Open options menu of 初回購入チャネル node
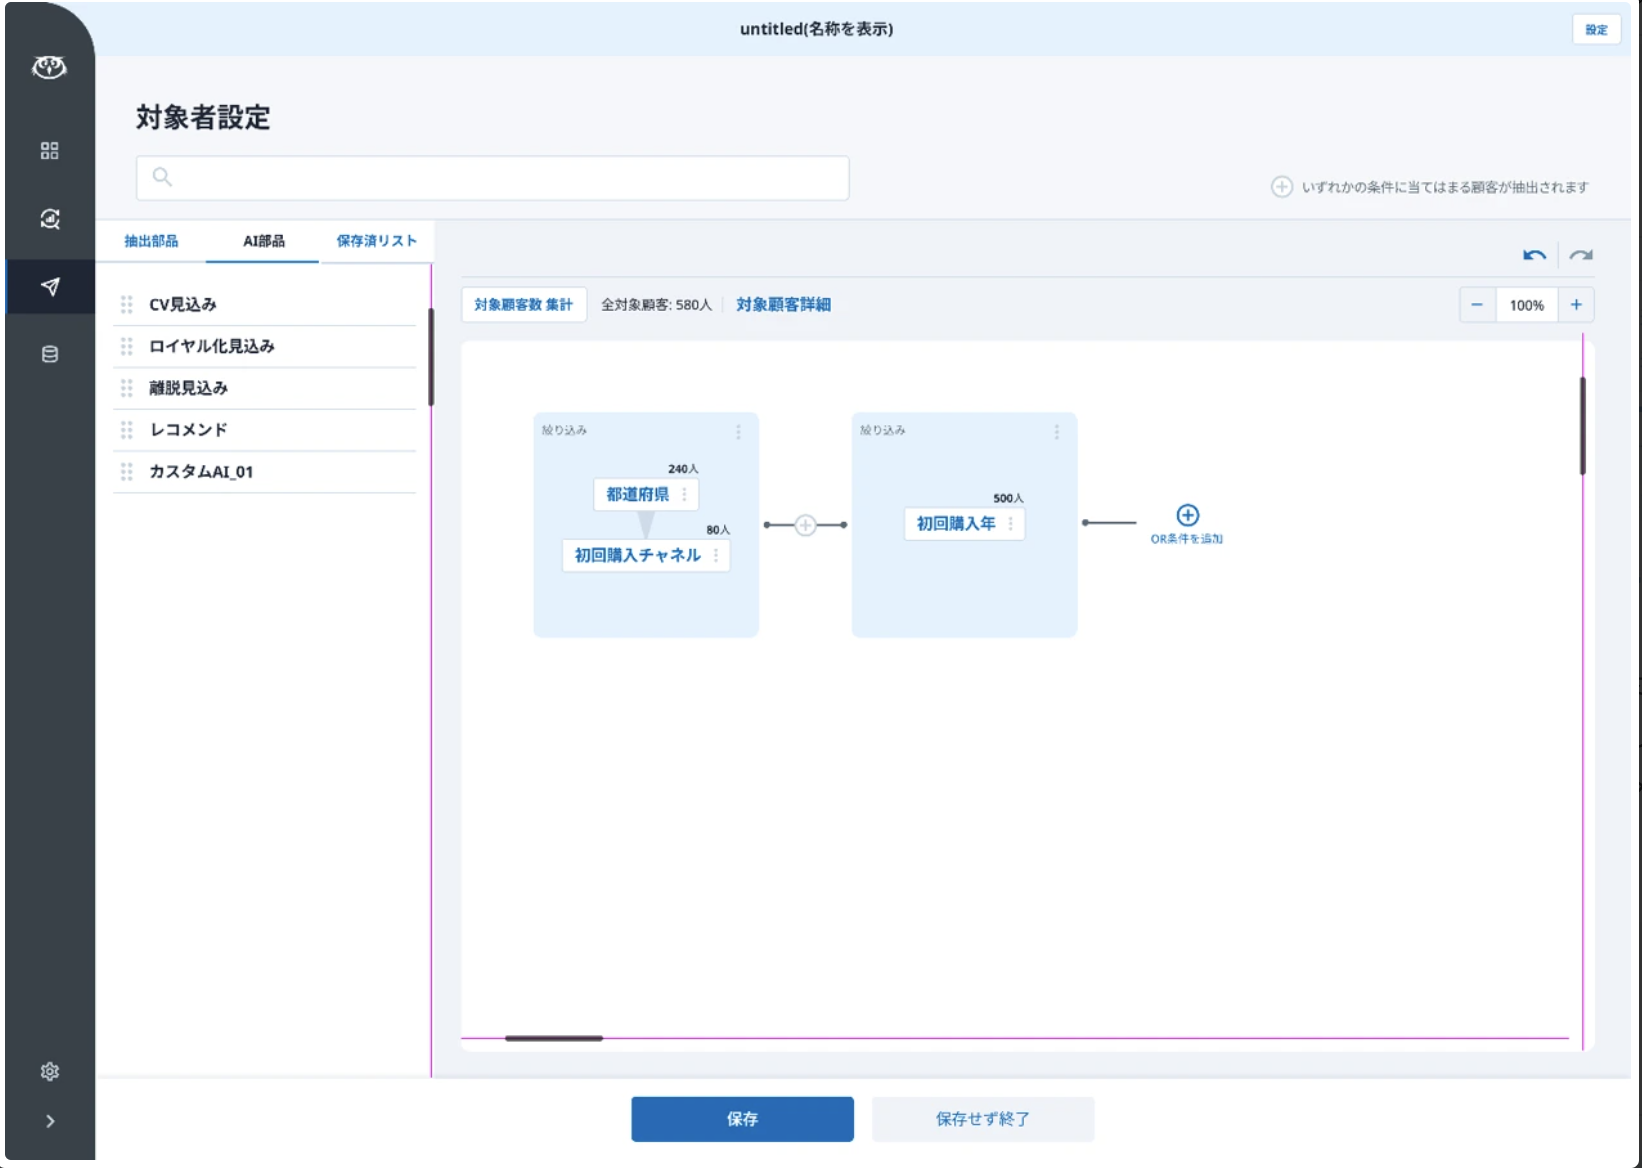 click(716, 555)
